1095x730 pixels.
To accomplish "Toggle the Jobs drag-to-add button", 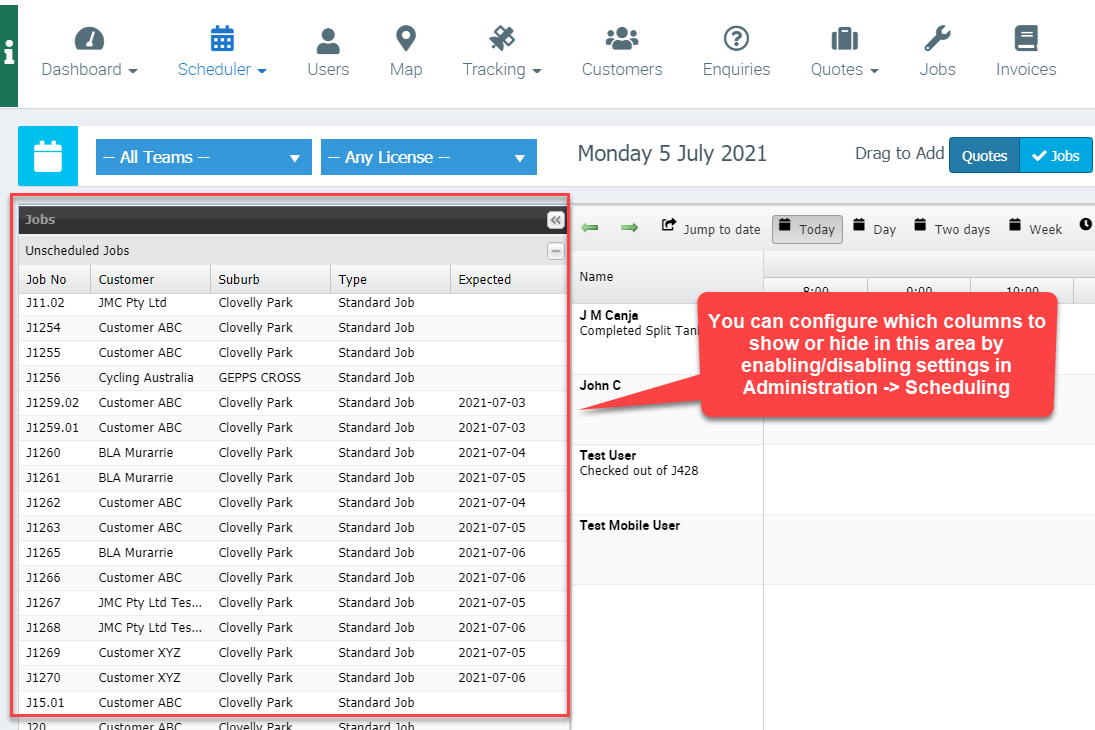I will [1056, 156].
